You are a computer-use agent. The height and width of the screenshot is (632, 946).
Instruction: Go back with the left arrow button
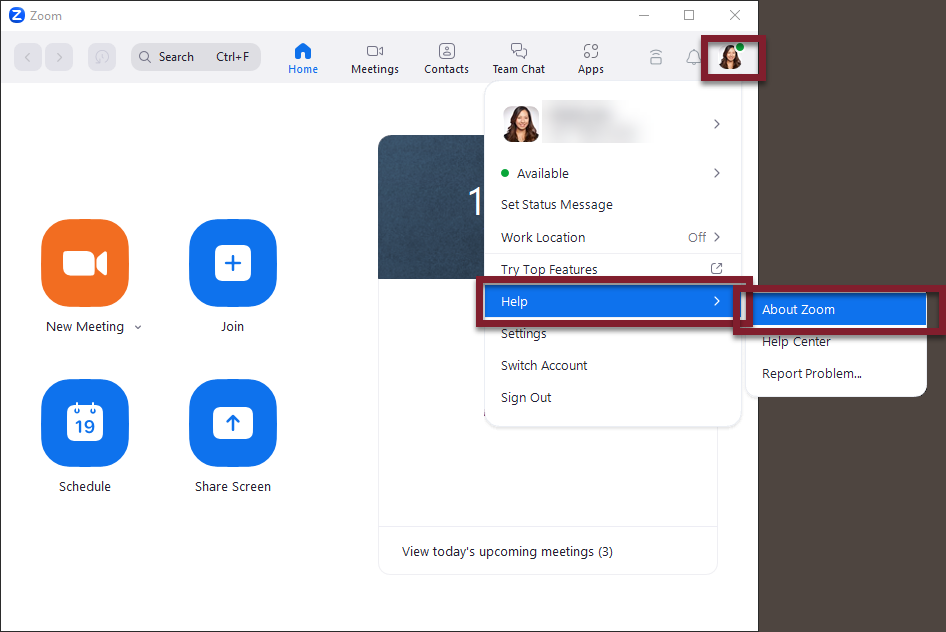28,57
